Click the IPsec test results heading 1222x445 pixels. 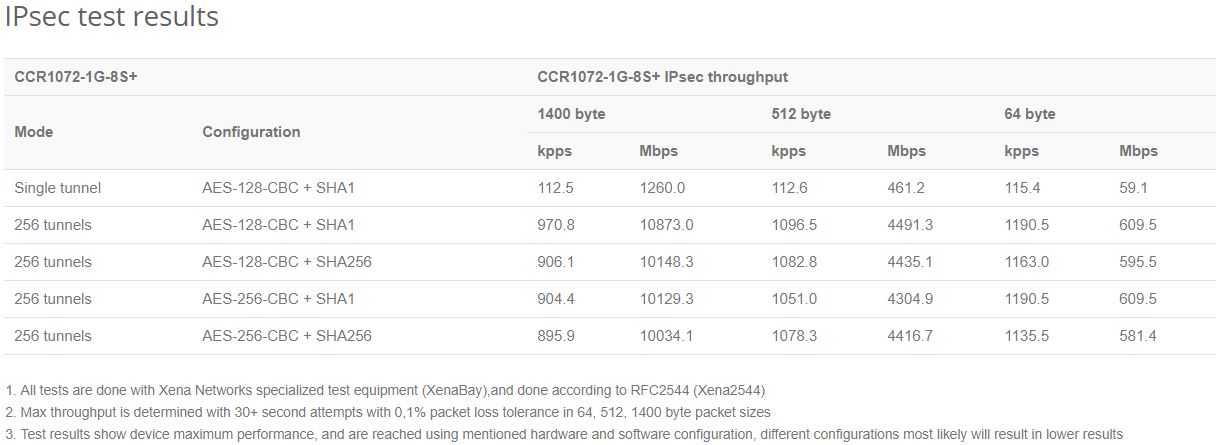(112, 17)
